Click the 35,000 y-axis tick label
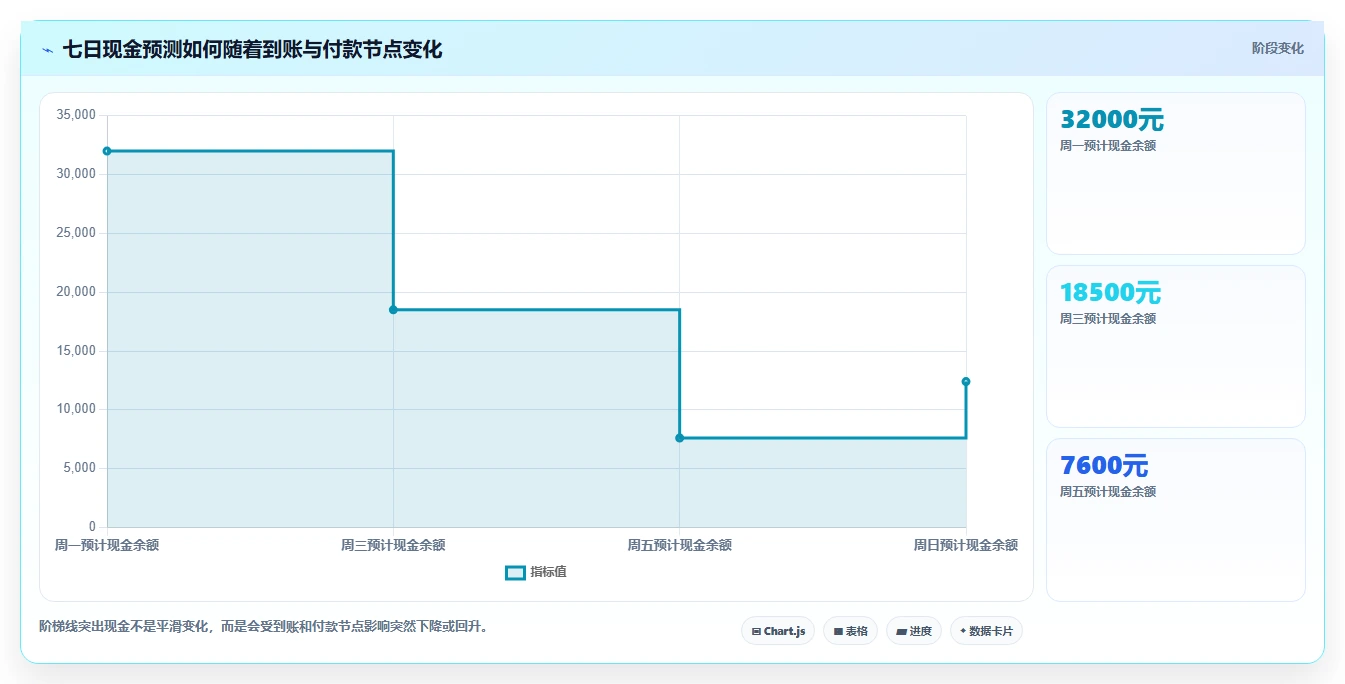Viewport: 1345px width, 684px height. click(77, 115)
